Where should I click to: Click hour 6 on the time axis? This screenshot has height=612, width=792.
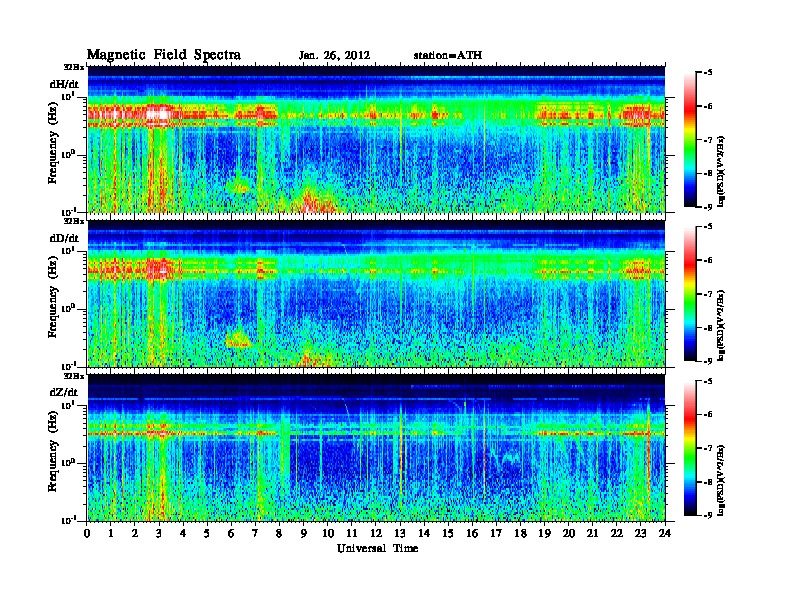pyautogui.click(x=231, y=534)
